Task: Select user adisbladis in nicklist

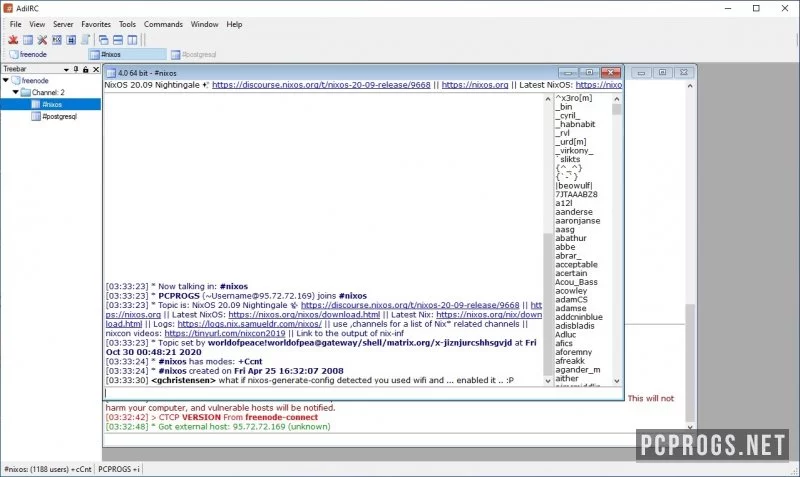Action: [x=574, y=326]
